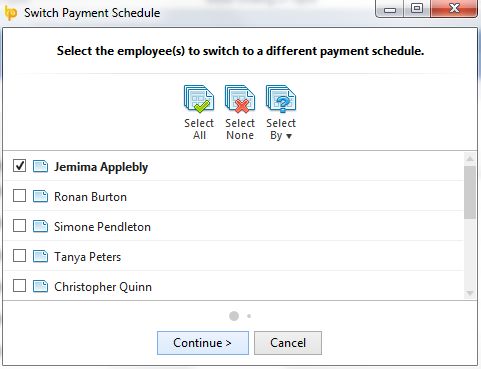Enable the Tanya Peters checkbox
The image size is (481, 369).
pyautogui.click(x=19, y=256)
